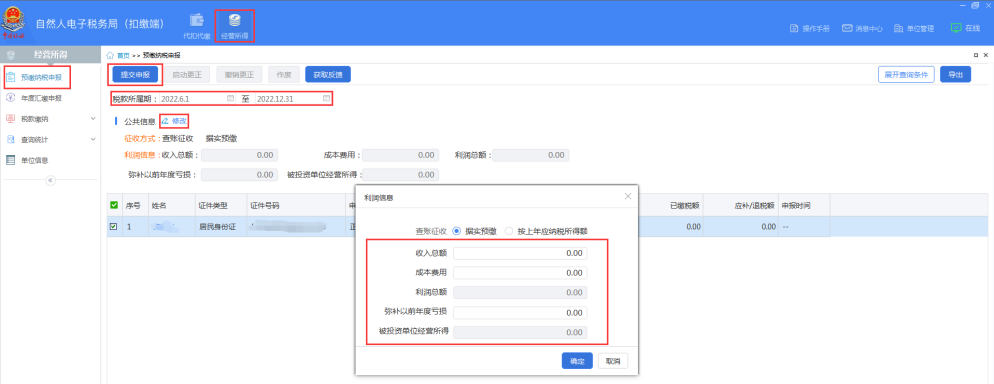Click the 启动更正 button
Screen dimensions: 994x384
(187, 75)
